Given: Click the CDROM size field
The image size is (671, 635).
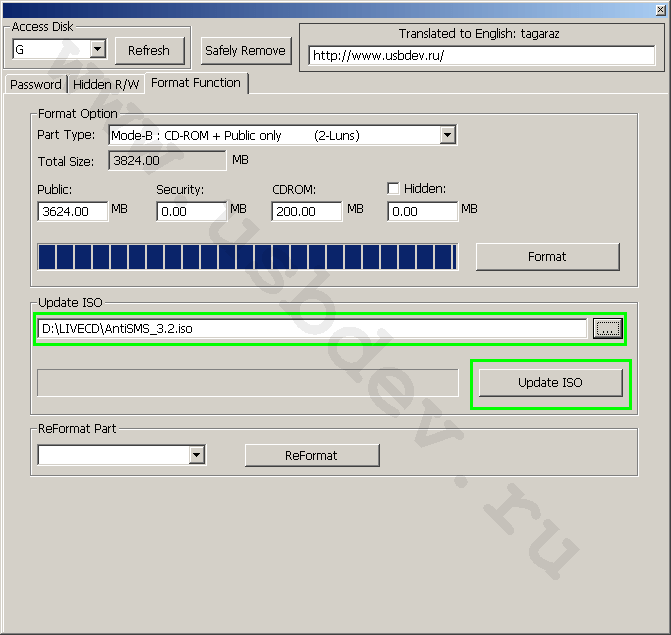Looking at the screenshot, I should 307,211.
